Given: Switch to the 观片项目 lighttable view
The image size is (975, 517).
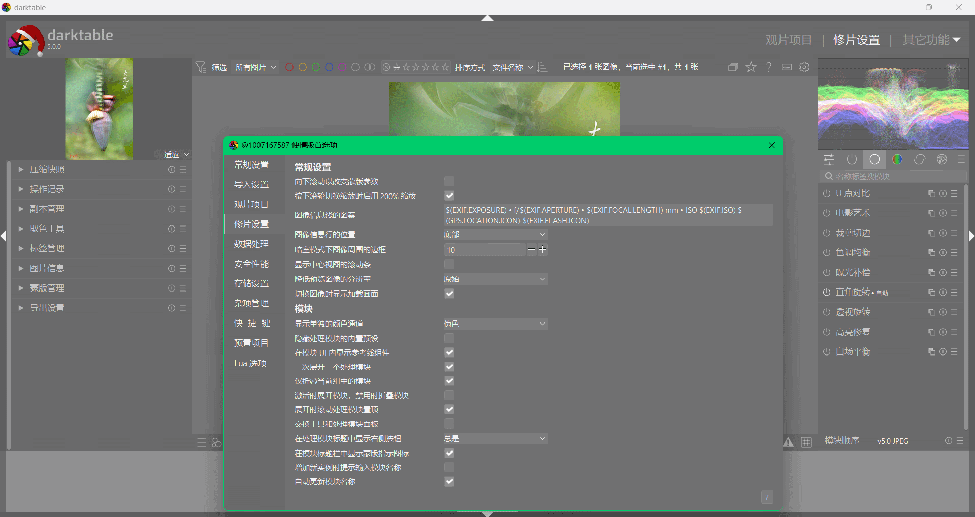Looking at the screenshot, I should [788, 40].
